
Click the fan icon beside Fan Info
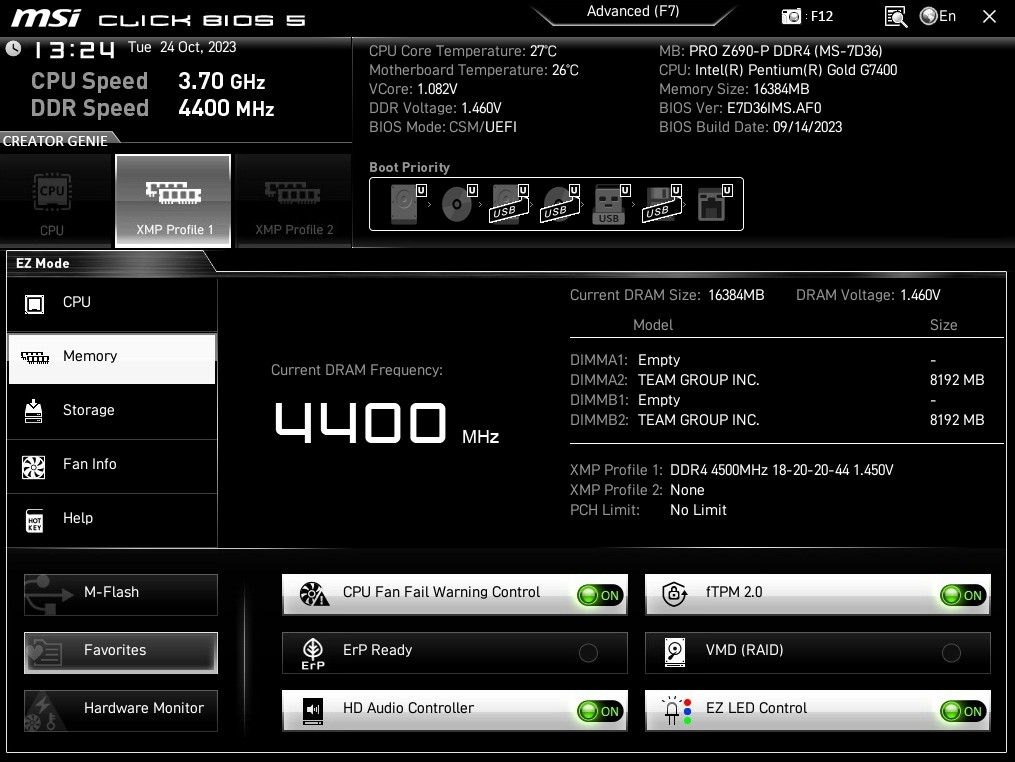tap(34, 467)
